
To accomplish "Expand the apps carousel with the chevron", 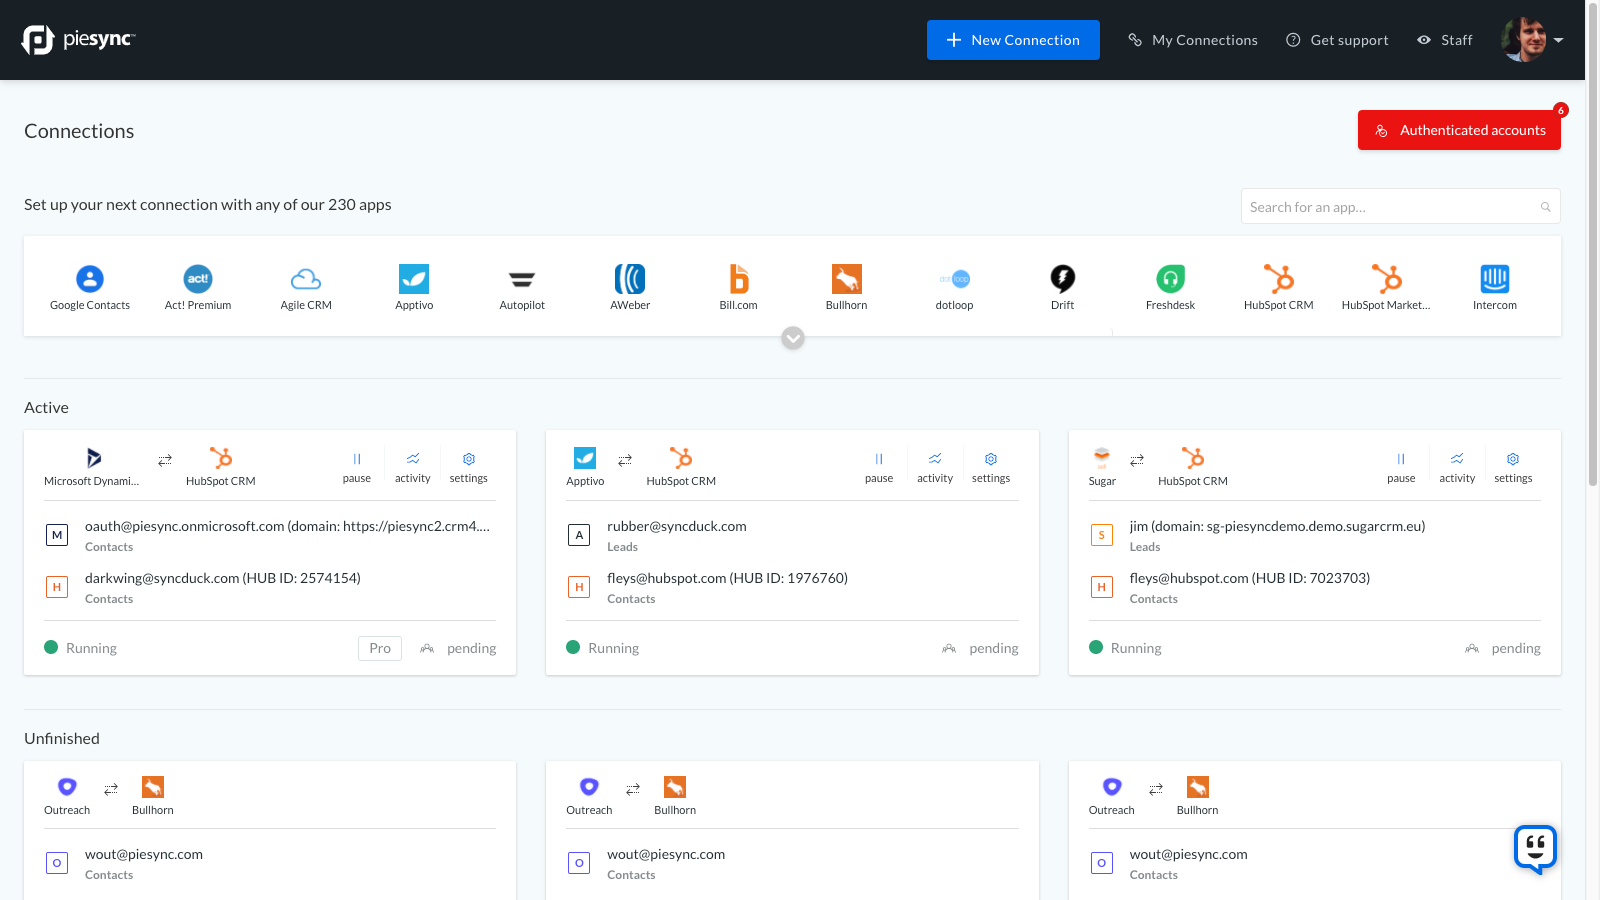I will [793, 338].
